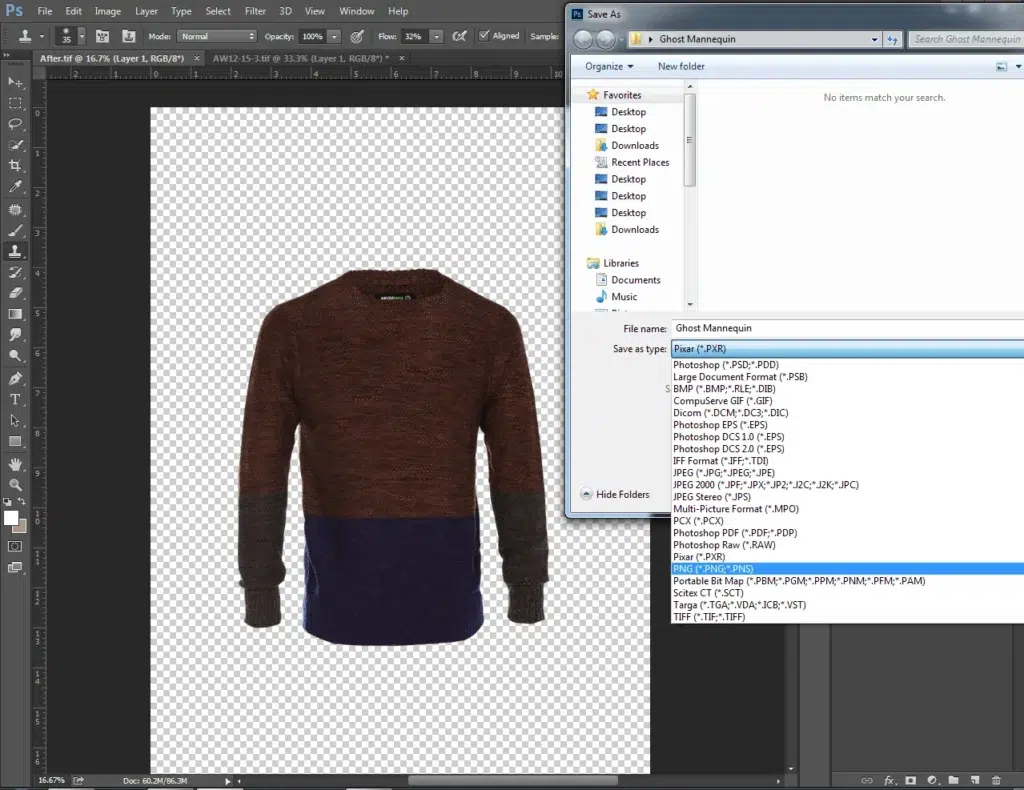Click the delete layer trash icon

(x=996, y=780)
